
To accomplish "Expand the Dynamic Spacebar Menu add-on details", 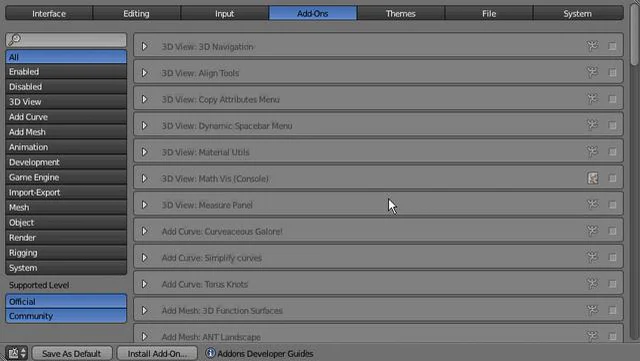I will pyautogui.click(x=144, y=125).
